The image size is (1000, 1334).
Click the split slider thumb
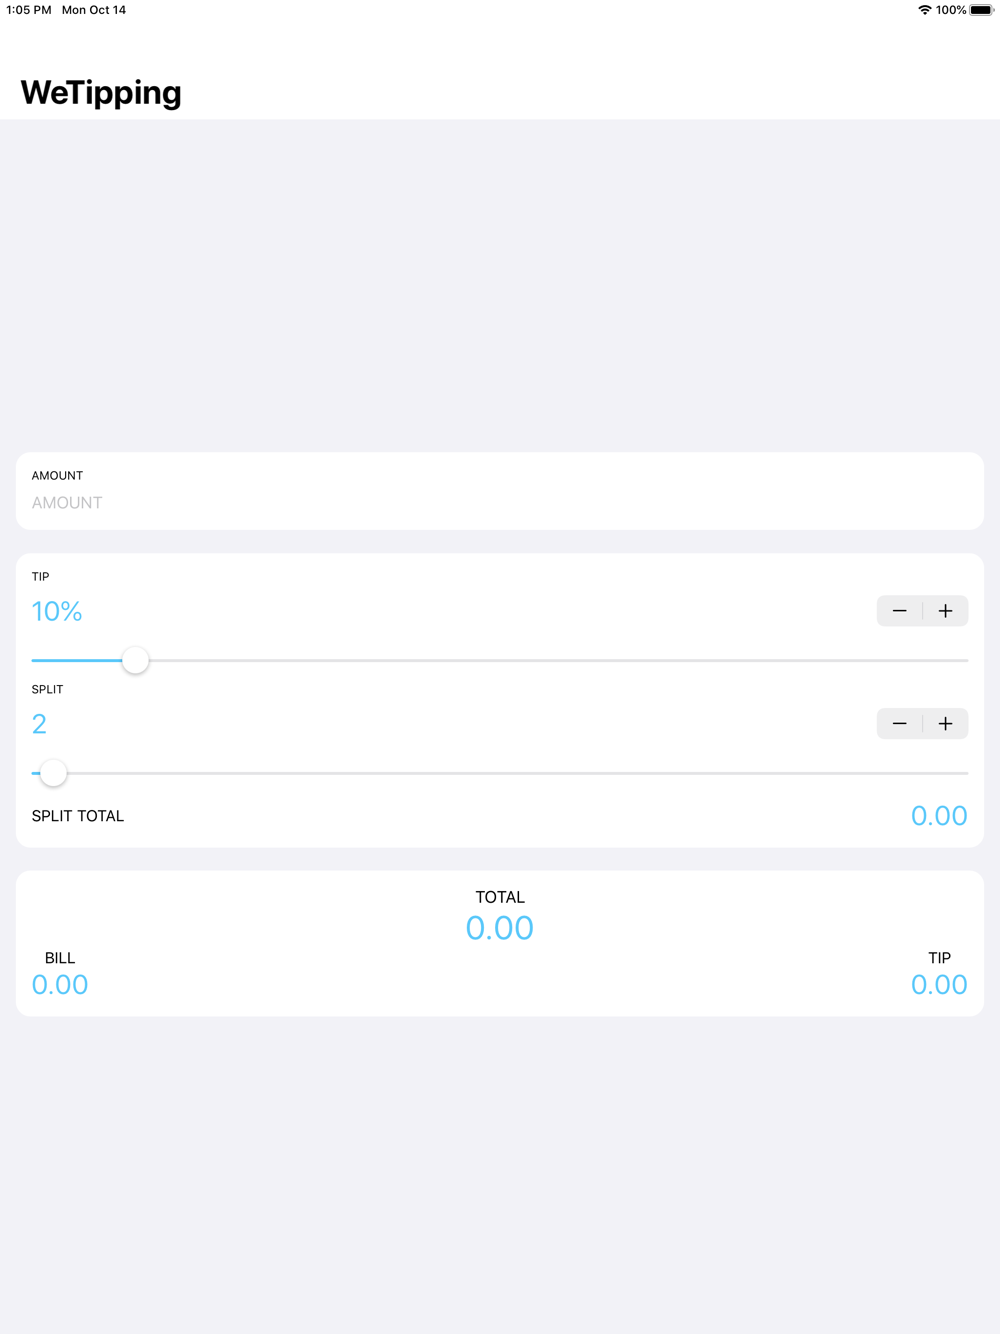point(53,773)
